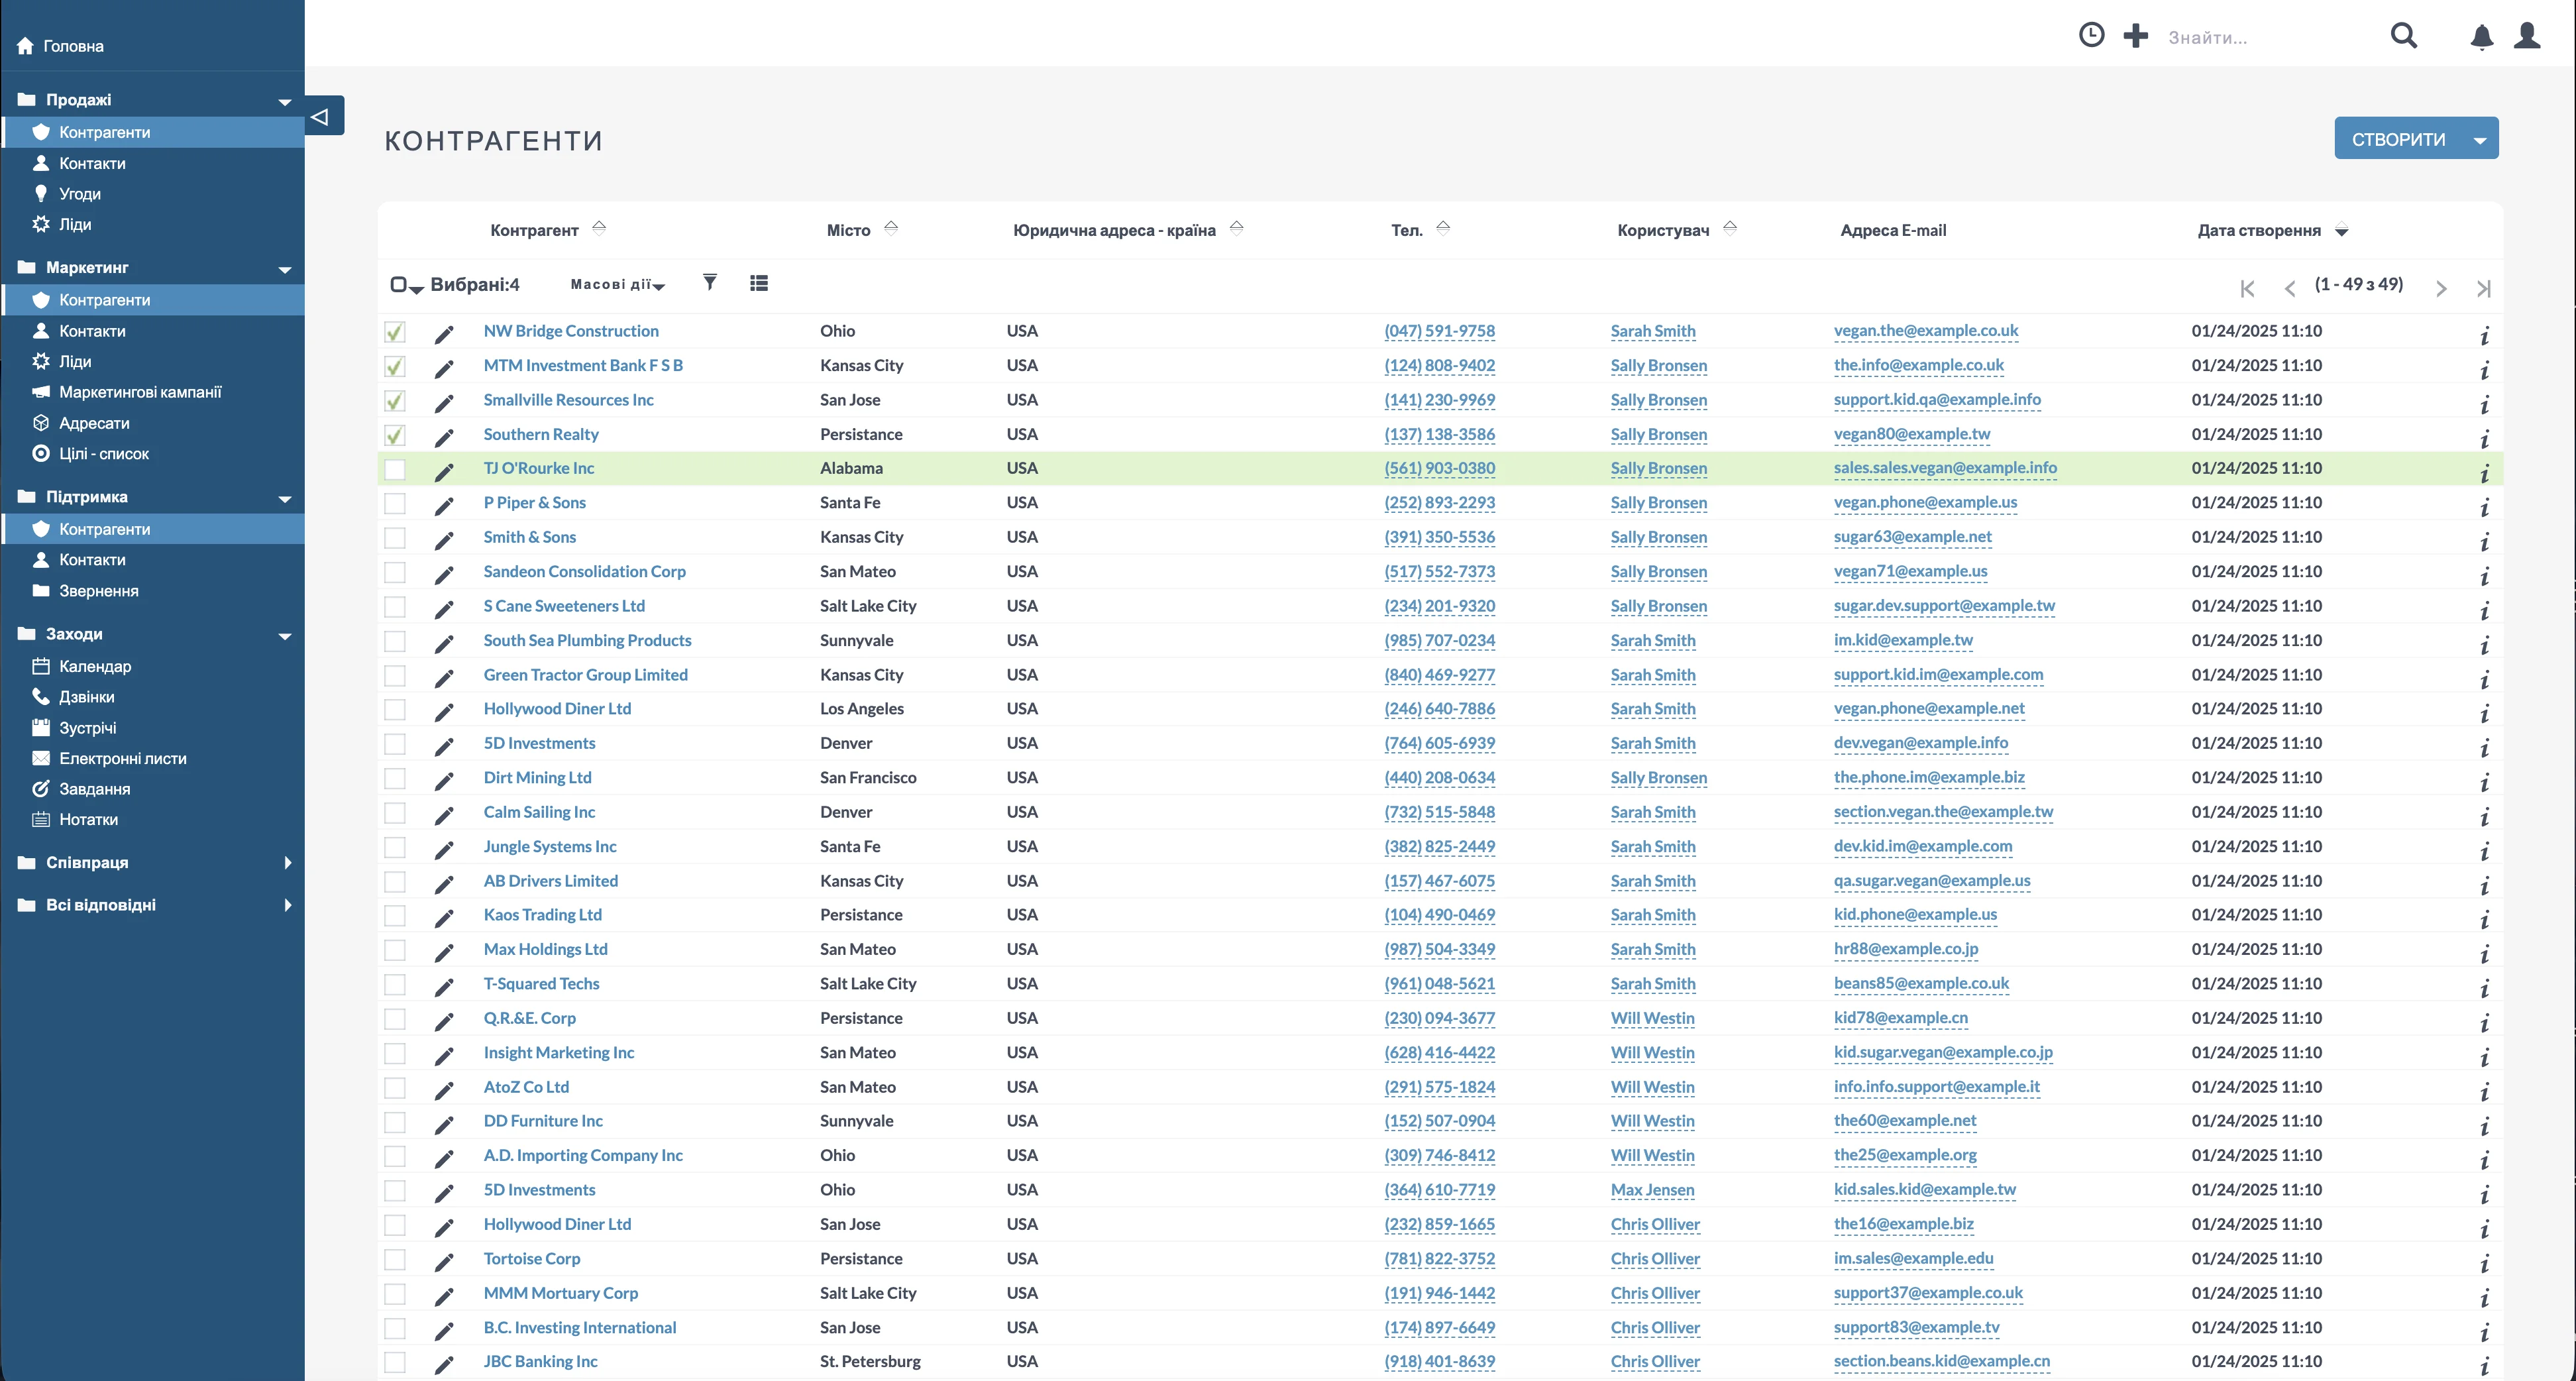The width and height of the screenshot is (2576, 1381).
Task: Uncheck the Southern Realty row checkbox
Action: pos(395,435)
